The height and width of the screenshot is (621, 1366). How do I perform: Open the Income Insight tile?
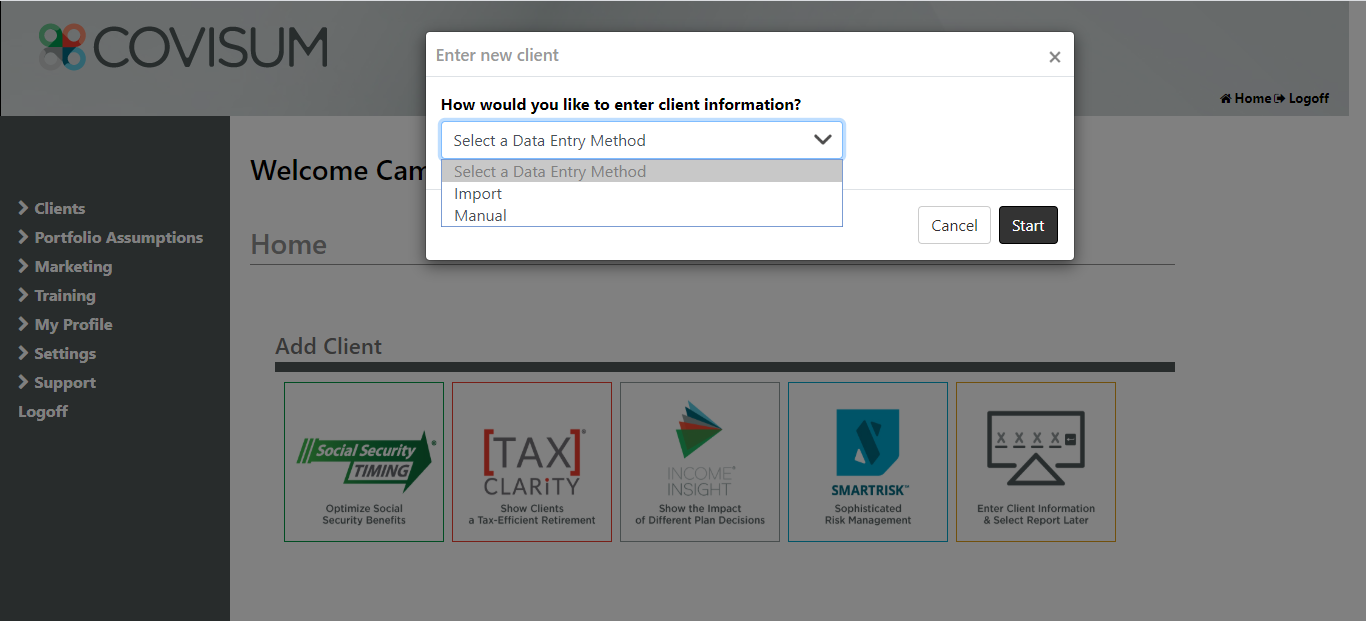point(700,462)
